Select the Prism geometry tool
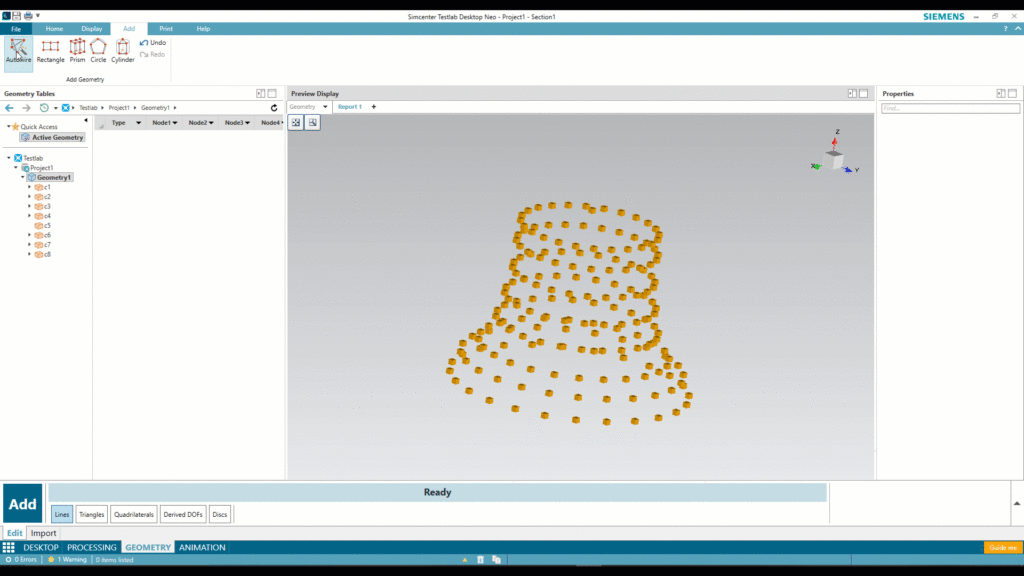Viewport: 1024px width, 576px height. tap(78, 50)
